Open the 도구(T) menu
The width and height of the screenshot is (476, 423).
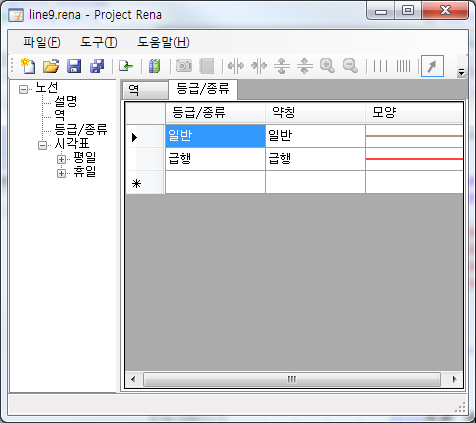click(99, 42)
